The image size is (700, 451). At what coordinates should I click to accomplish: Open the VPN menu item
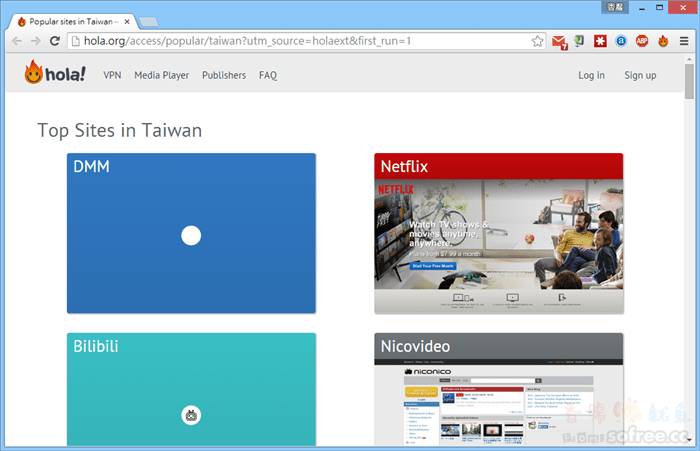click(112, 75)
